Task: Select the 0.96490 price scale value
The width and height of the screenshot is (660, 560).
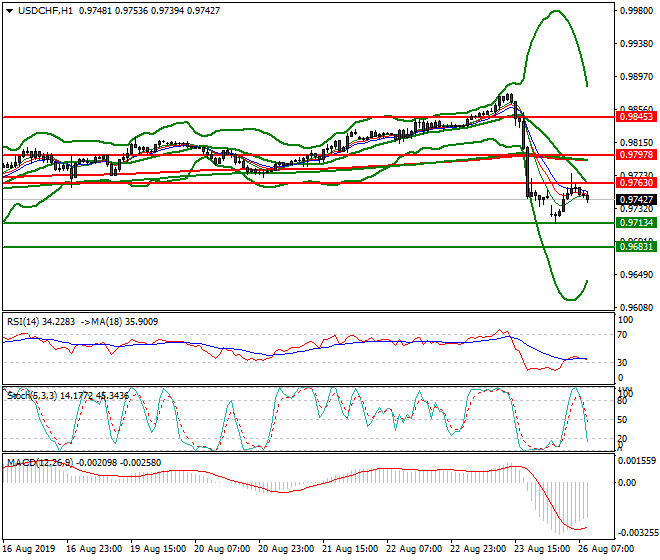Action: [637, 275]
